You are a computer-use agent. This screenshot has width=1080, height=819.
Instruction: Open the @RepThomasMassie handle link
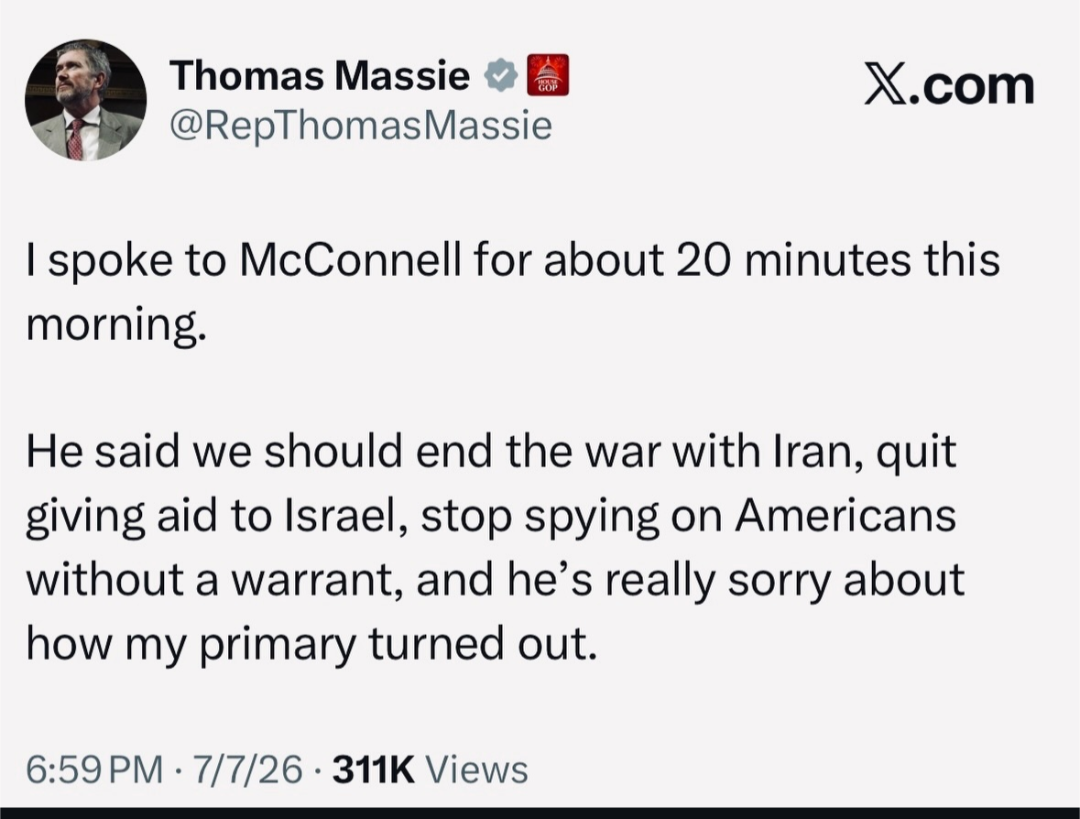pyautogui.click(x=361, y=125)
